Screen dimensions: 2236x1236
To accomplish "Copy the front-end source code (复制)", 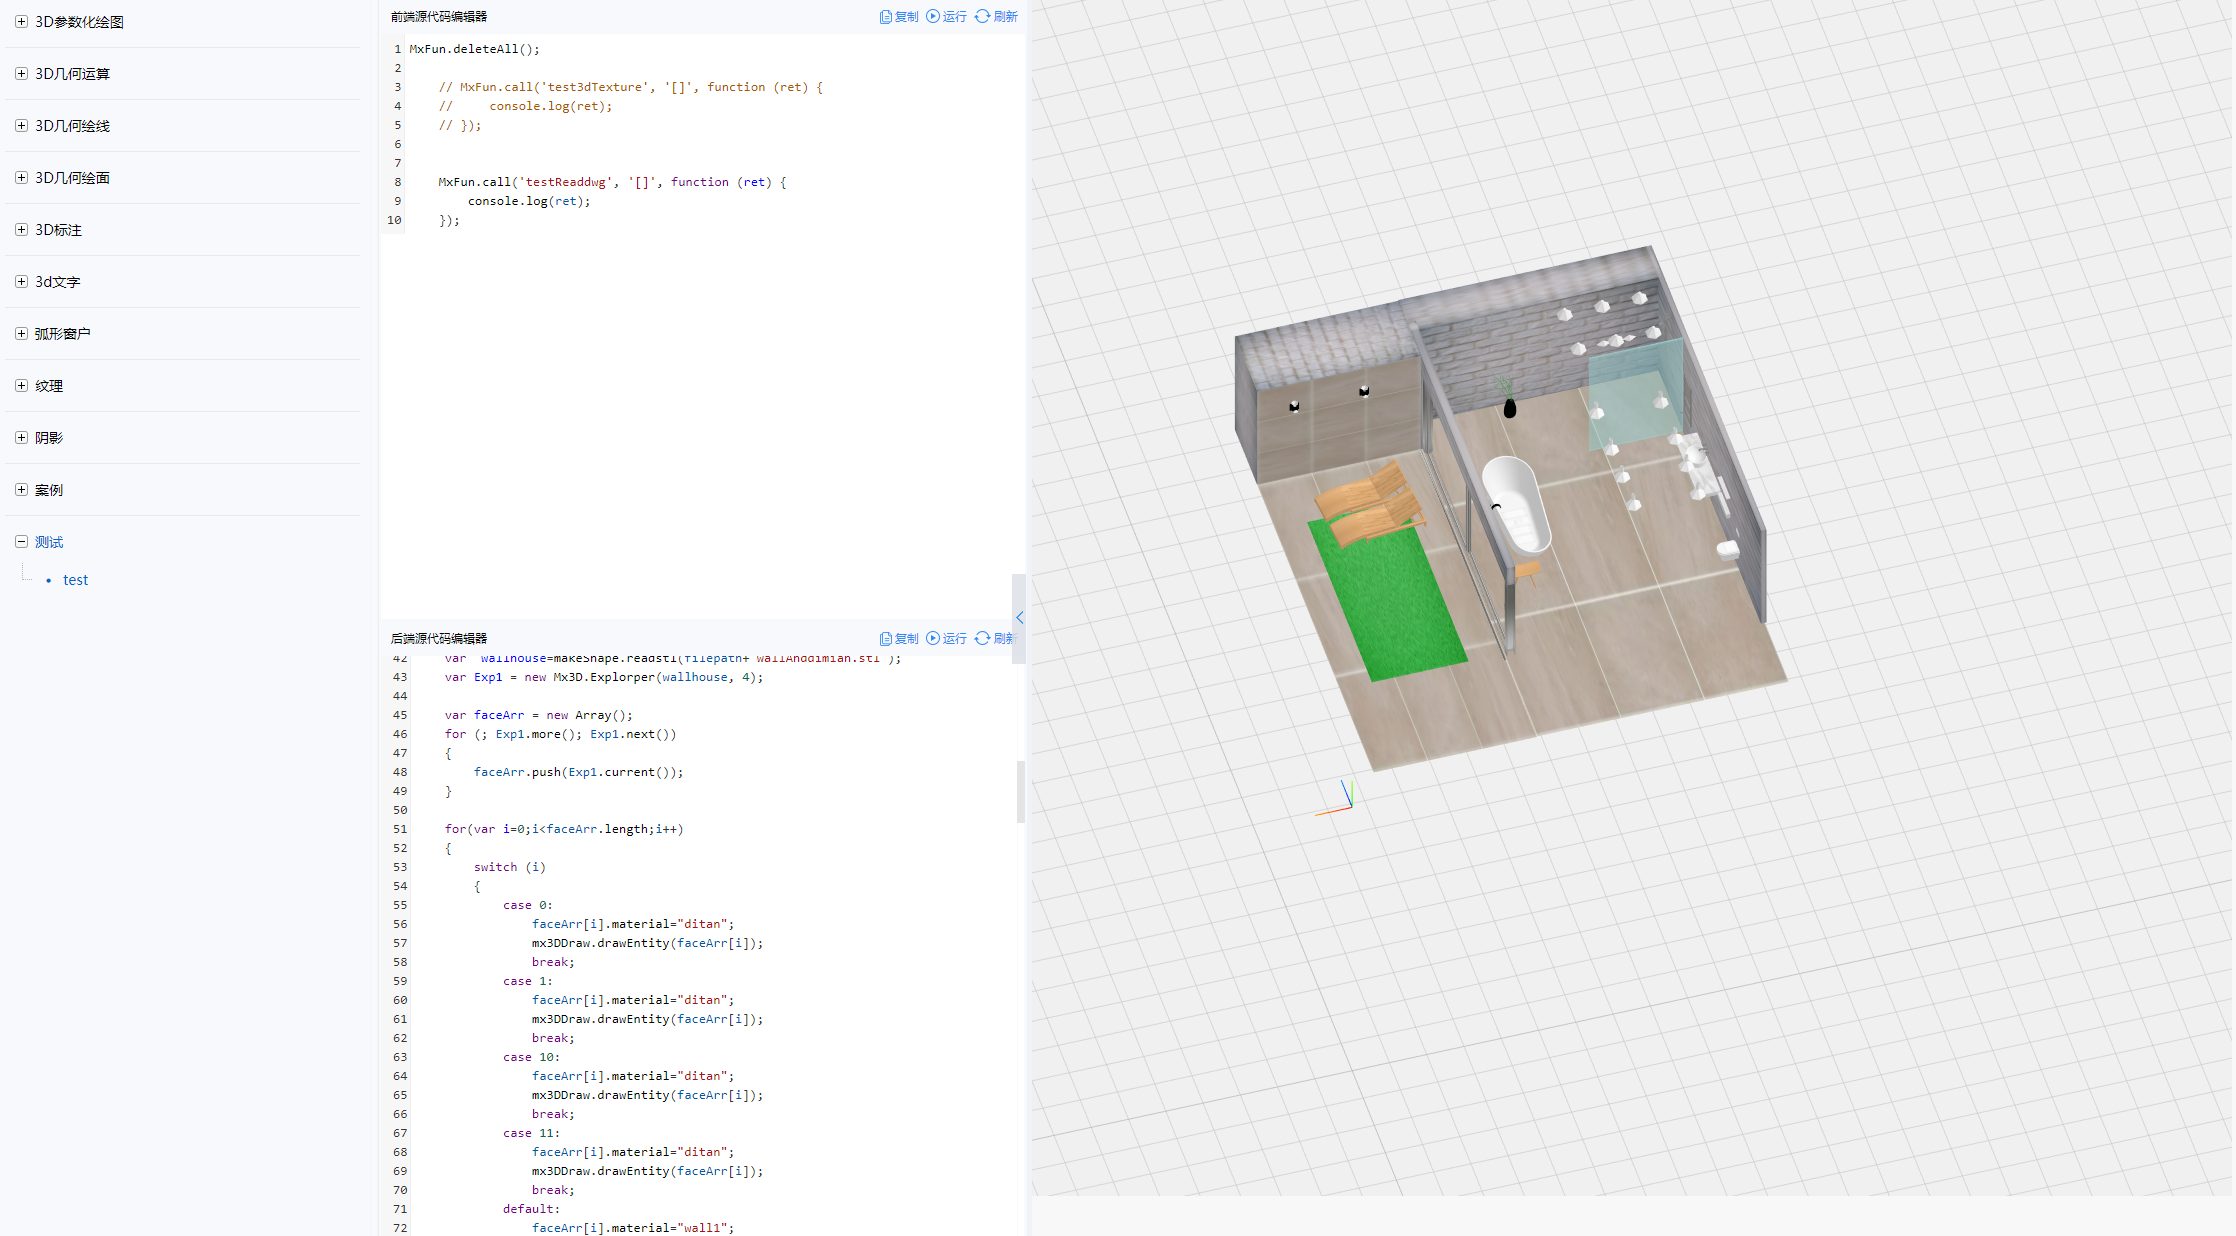I will (x=899, y=17).
